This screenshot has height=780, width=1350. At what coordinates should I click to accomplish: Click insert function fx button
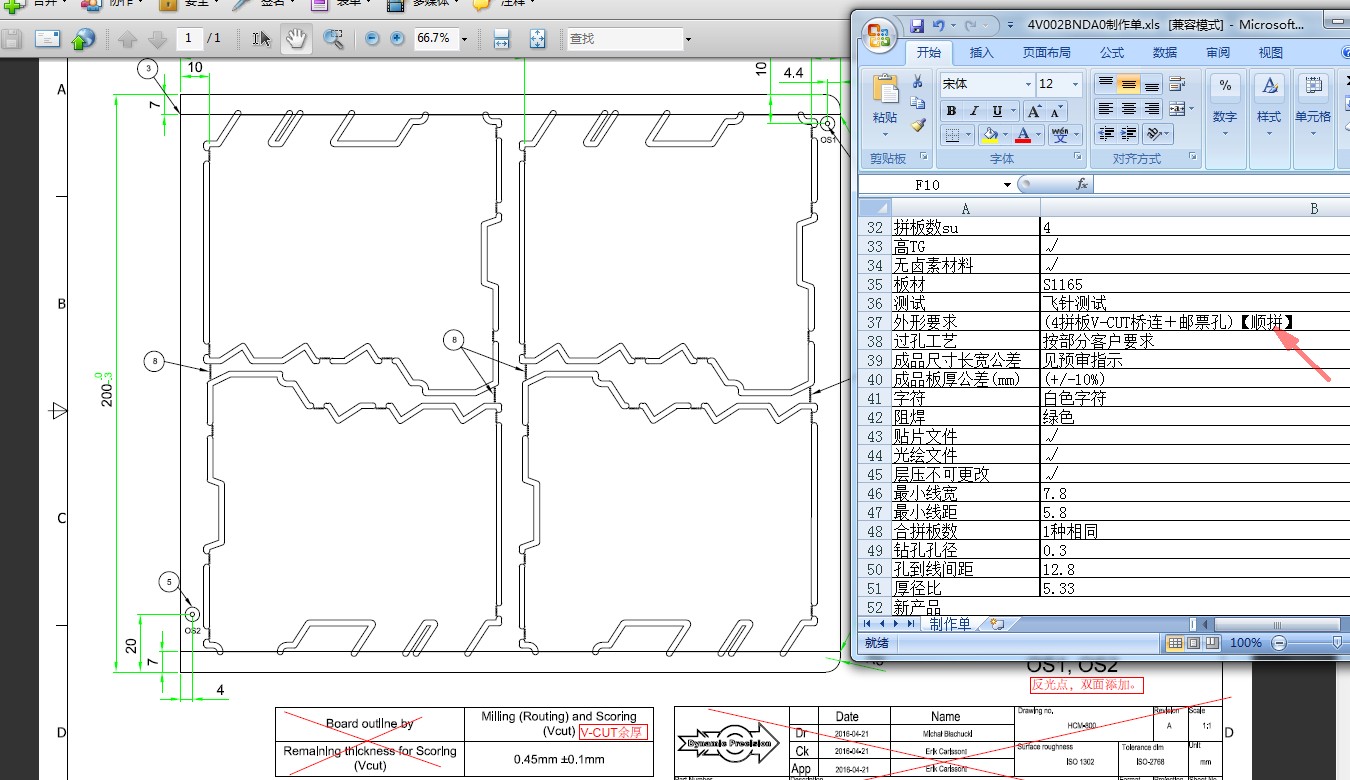coord(1081,185)
